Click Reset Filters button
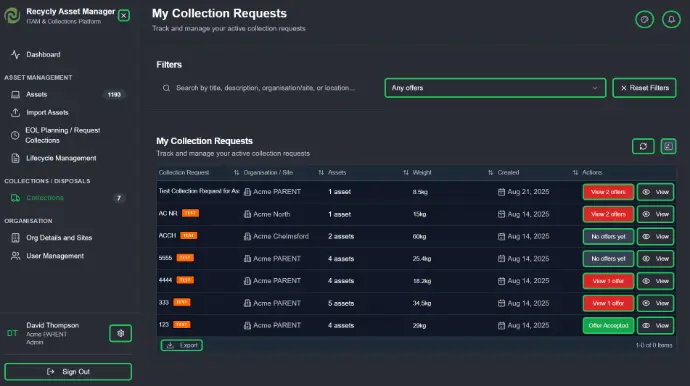Viewport: 690px width, 386px height. point(644,88)
